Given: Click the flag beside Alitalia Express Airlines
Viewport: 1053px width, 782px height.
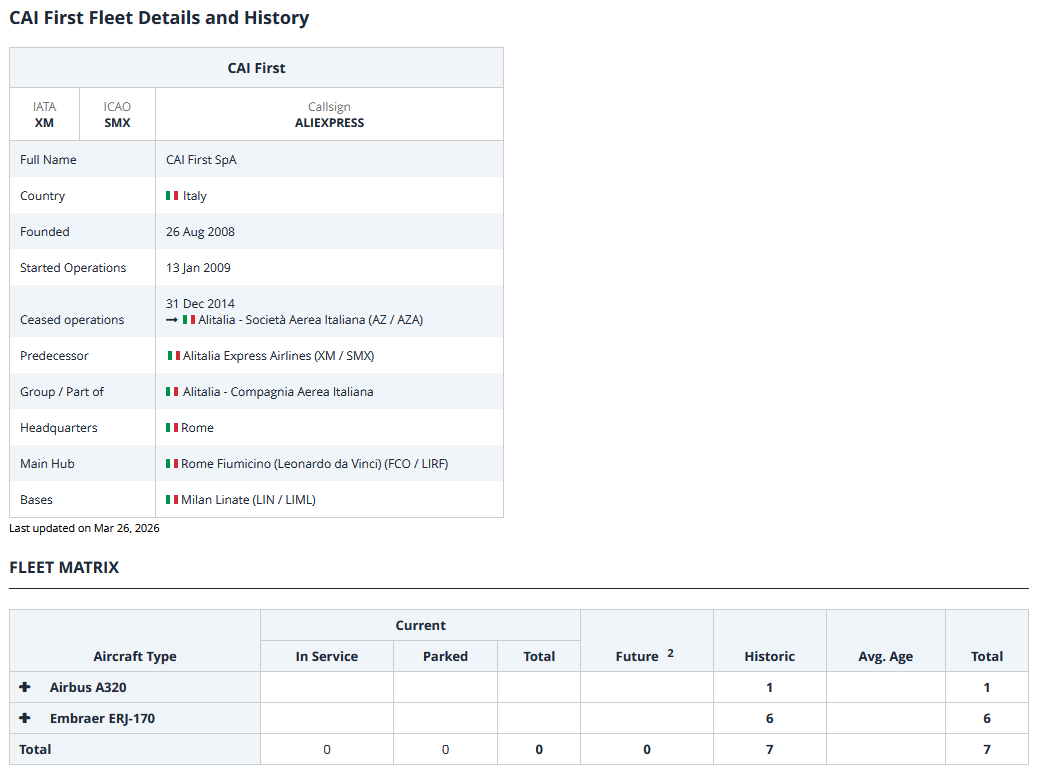Looking at the screenshot, I should pyautogui.click(x=173, y=356).
